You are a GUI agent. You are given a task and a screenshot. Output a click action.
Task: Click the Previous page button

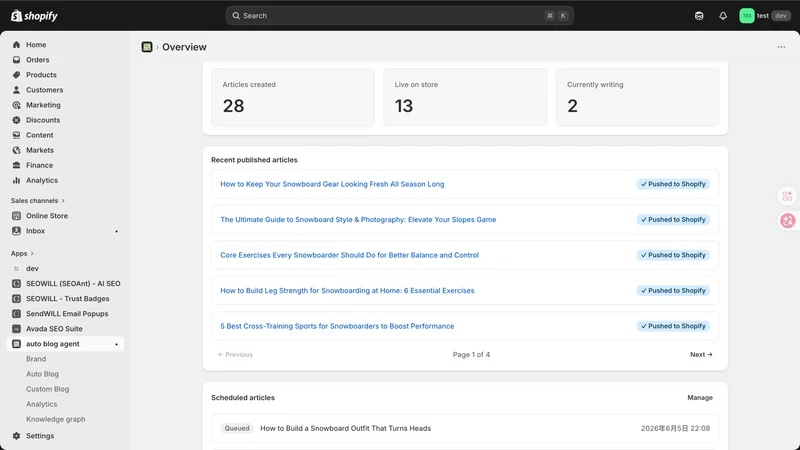(x=235, y=355)
